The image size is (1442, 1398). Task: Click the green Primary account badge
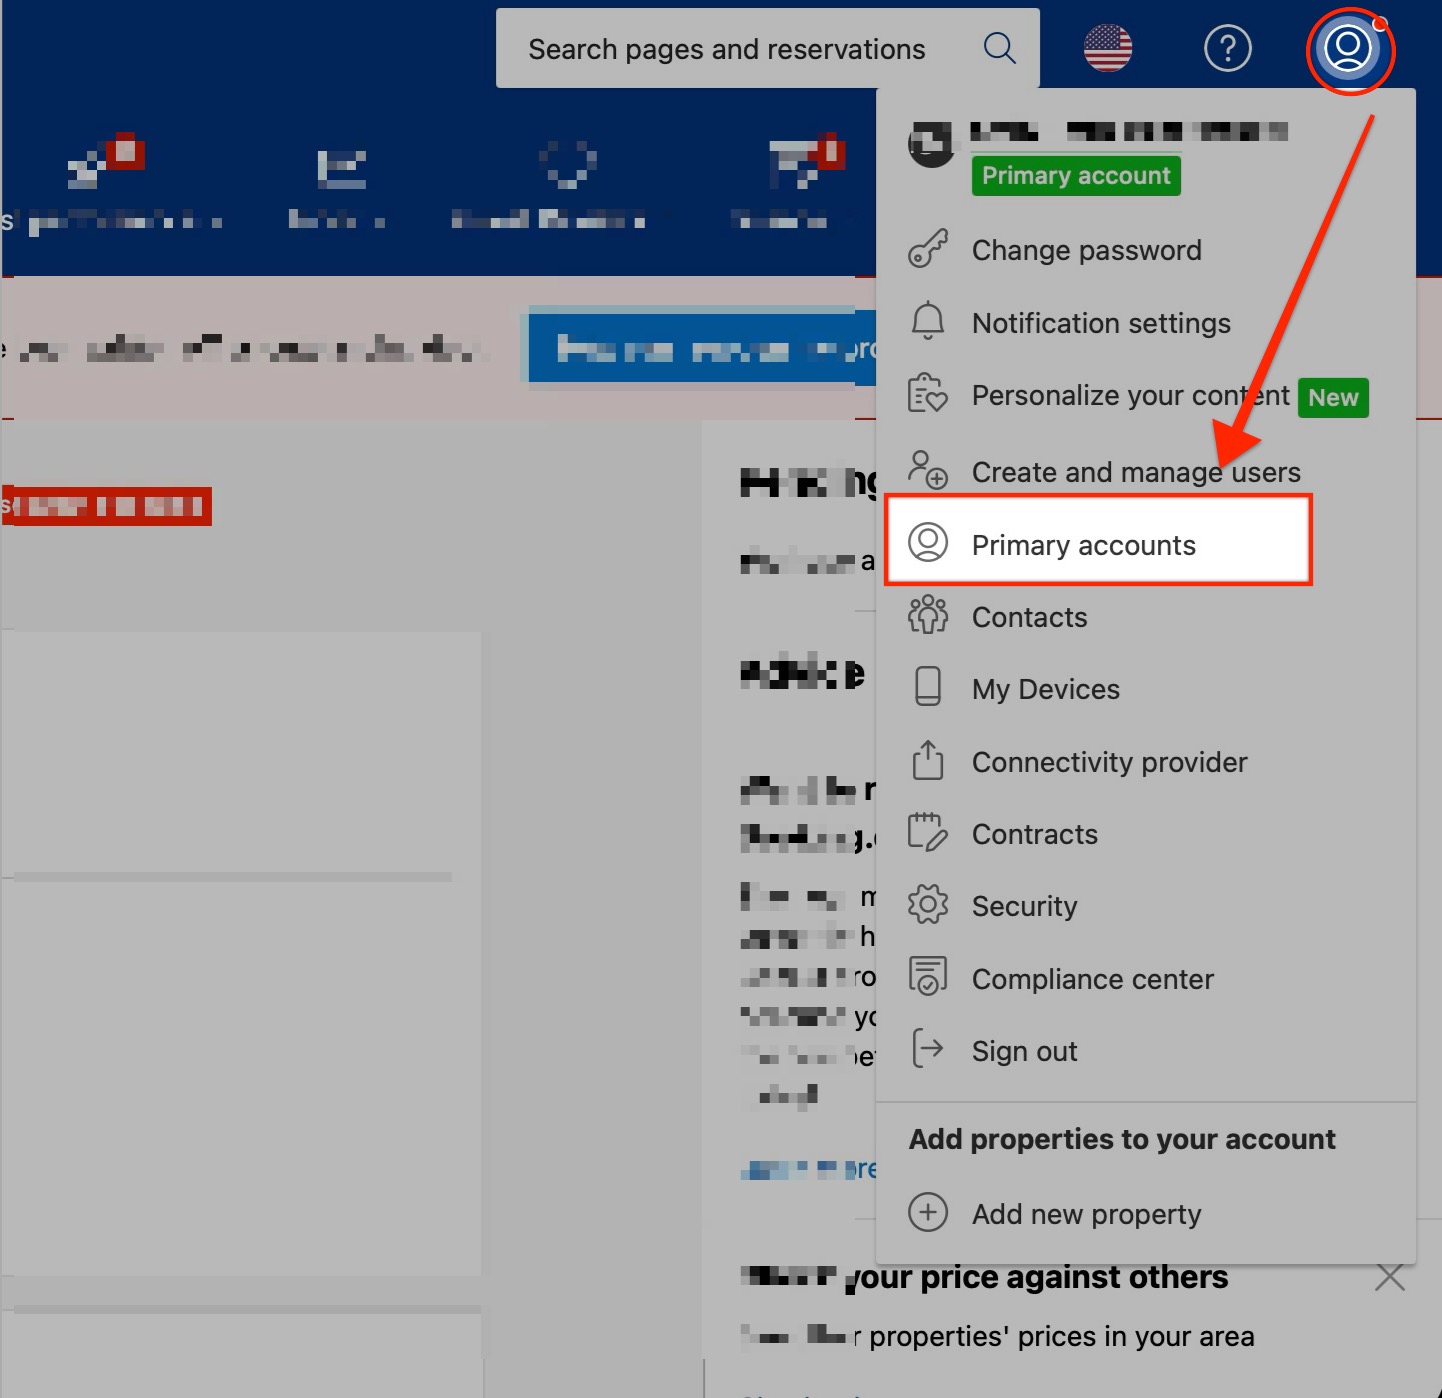point(1075,176)
